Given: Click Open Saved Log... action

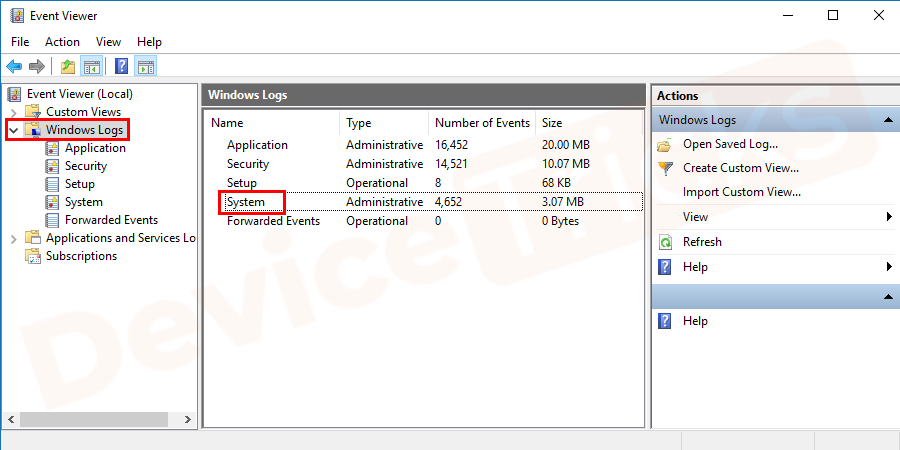Looking at the screenshot, I should [730, 144].
